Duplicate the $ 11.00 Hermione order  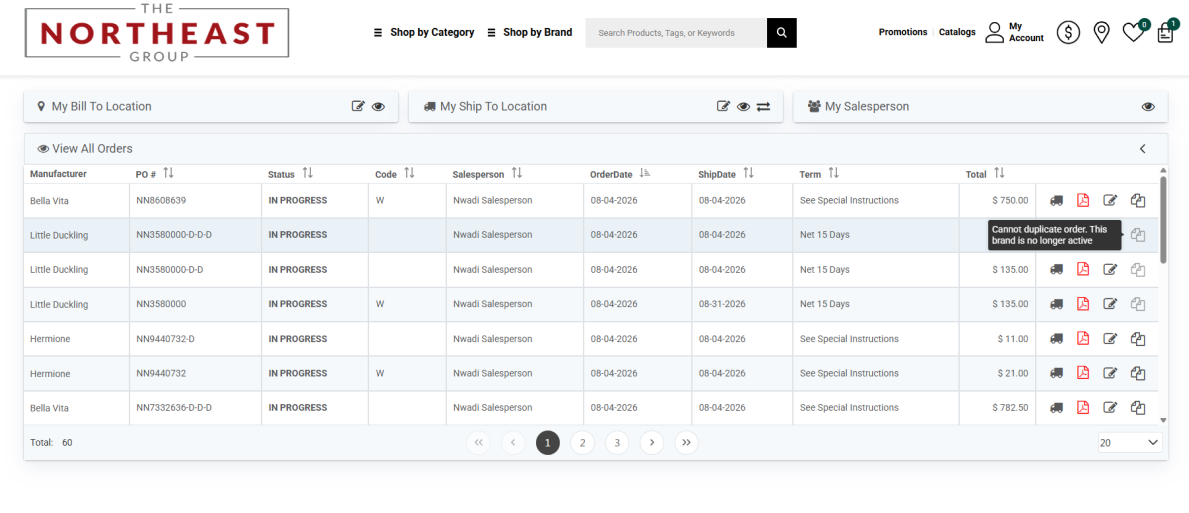click(x=1137, y=339)
